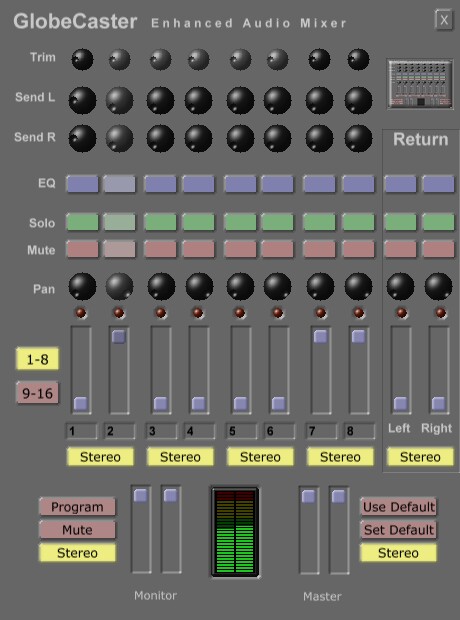Click the Use Default button
The width and height of the screenshot is (460, 620).
(x=399, y=507)
